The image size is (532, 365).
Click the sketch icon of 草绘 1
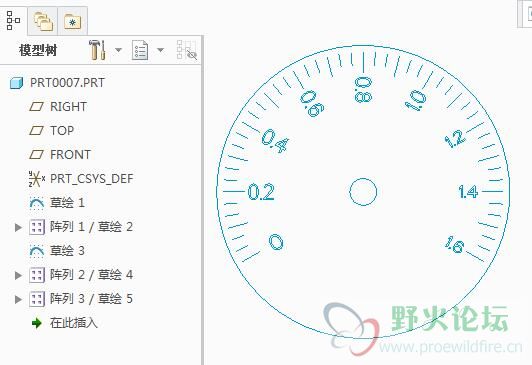pyautogui.click(x=37, y=203)
